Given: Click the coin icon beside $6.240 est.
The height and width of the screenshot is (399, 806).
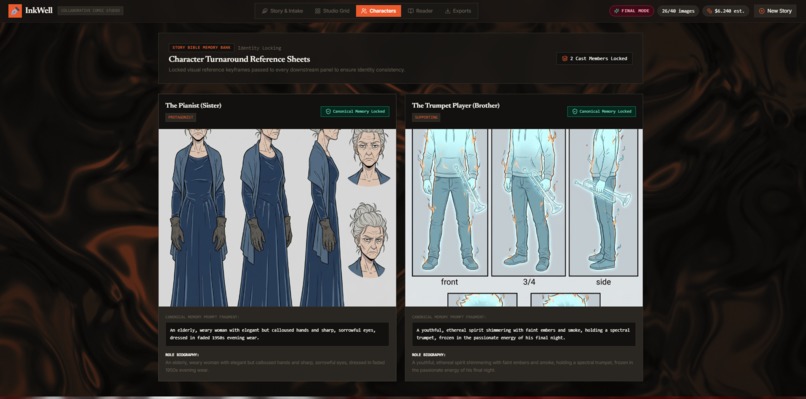Looking at the screenshot, I should (x=709, y=11).
